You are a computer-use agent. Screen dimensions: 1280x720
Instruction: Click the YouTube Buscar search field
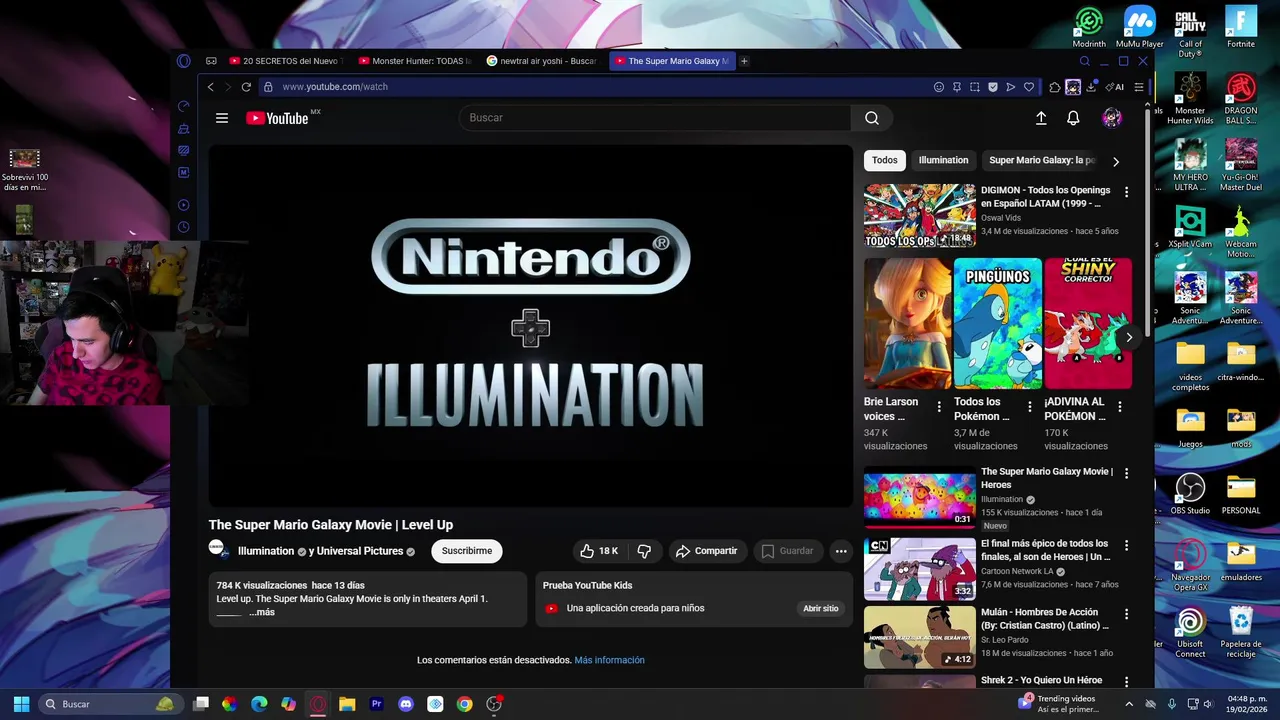(x=655, y=118)
